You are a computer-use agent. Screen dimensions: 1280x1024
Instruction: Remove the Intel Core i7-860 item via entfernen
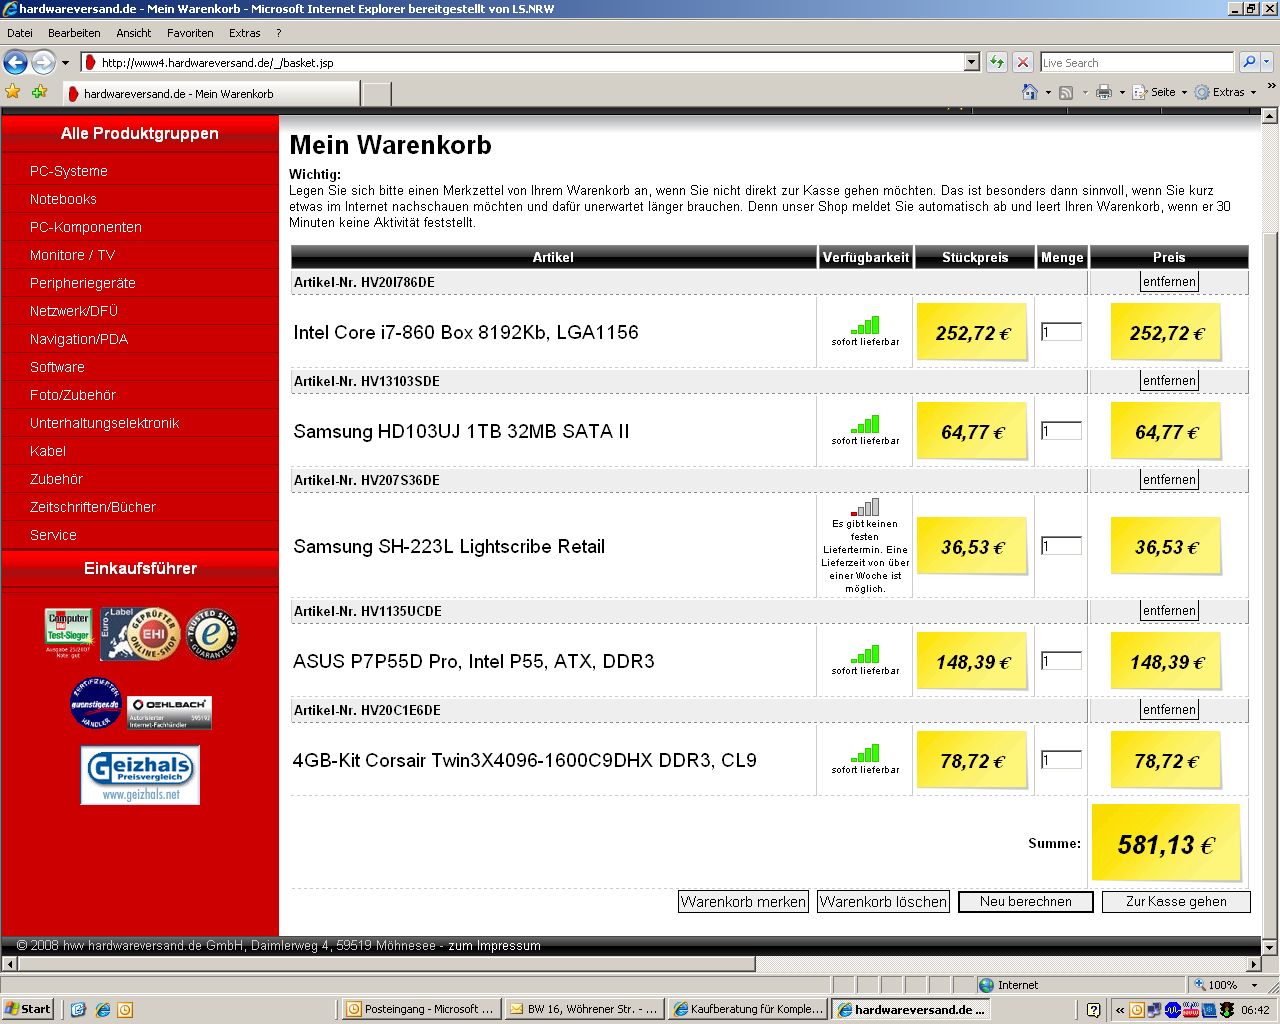coord(1169,282)
